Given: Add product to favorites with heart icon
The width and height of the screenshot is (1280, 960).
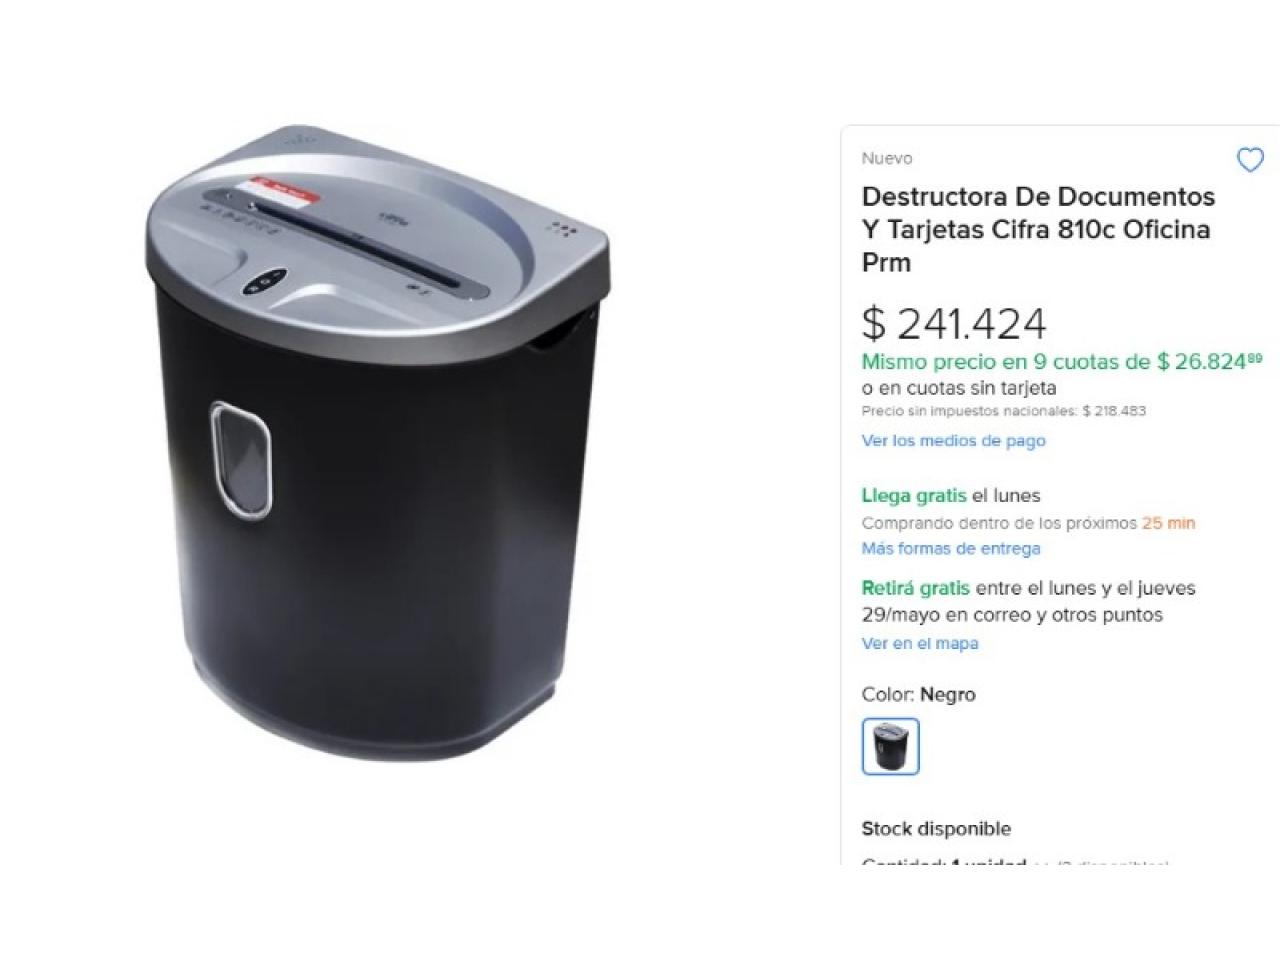Looking at the screenshot, I should coord(1250,159).
